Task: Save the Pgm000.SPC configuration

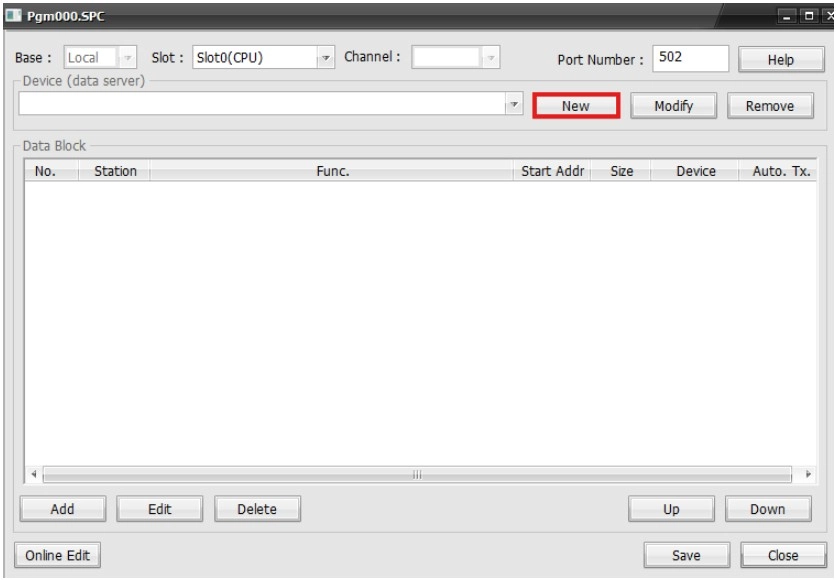Action: click(x=686, y=555)
